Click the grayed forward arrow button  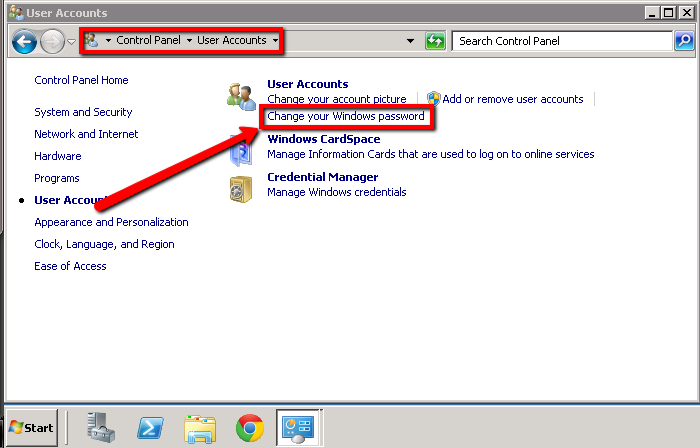(x=52, y=41)
